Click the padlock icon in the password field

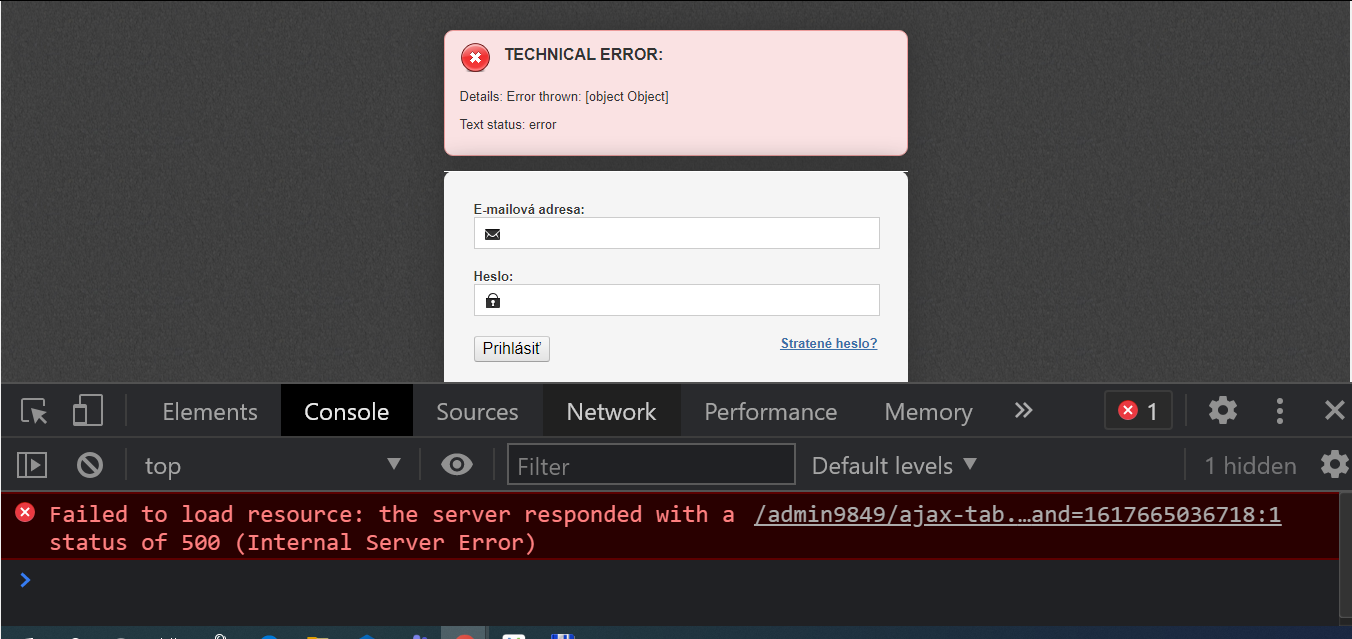click(492, 300)
